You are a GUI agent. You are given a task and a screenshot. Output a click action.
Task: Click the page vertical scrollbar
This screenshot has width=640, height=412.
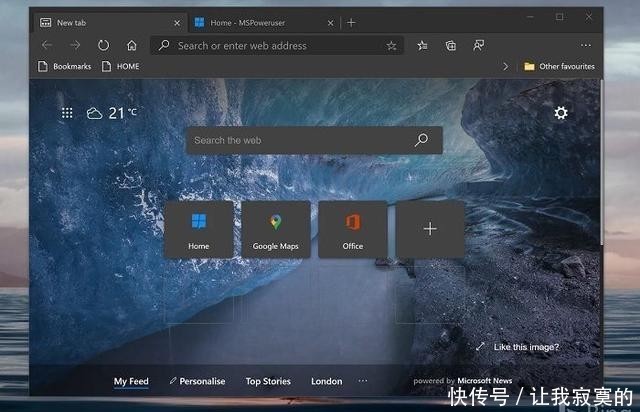(x=601, y=163)
